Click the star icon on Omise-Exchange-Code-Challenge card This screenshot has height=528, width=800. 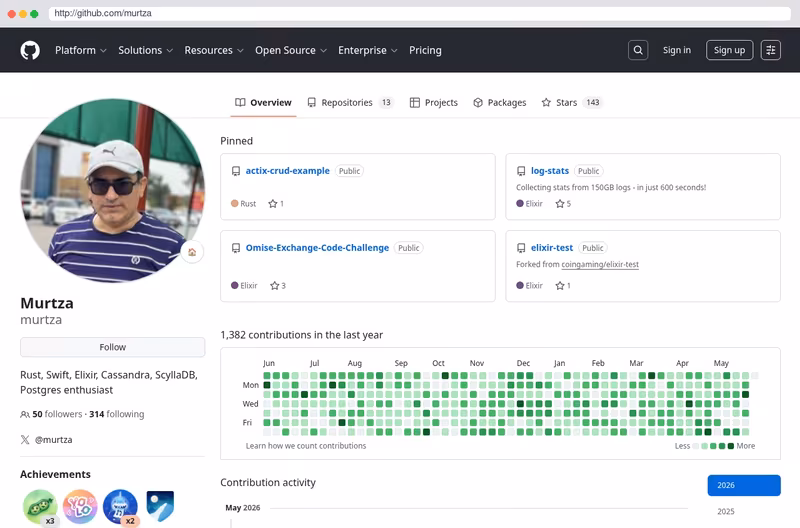coord(274,286)
